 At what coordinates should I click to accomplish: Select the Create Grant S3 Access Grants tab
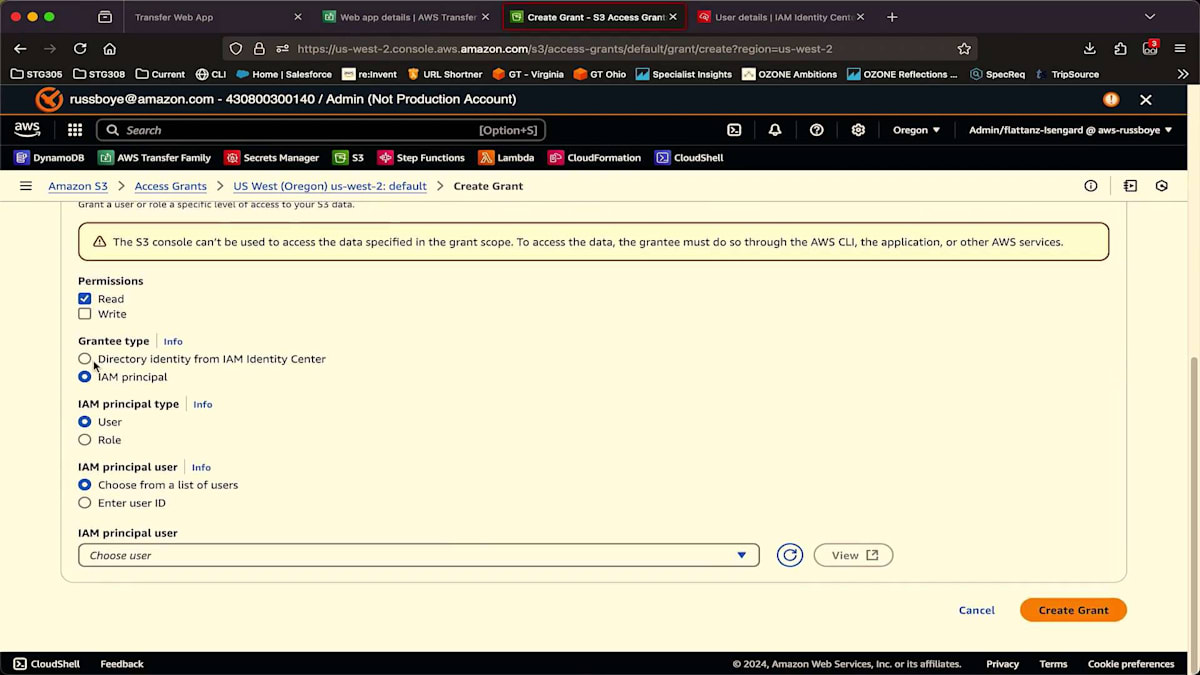(594, 17)
